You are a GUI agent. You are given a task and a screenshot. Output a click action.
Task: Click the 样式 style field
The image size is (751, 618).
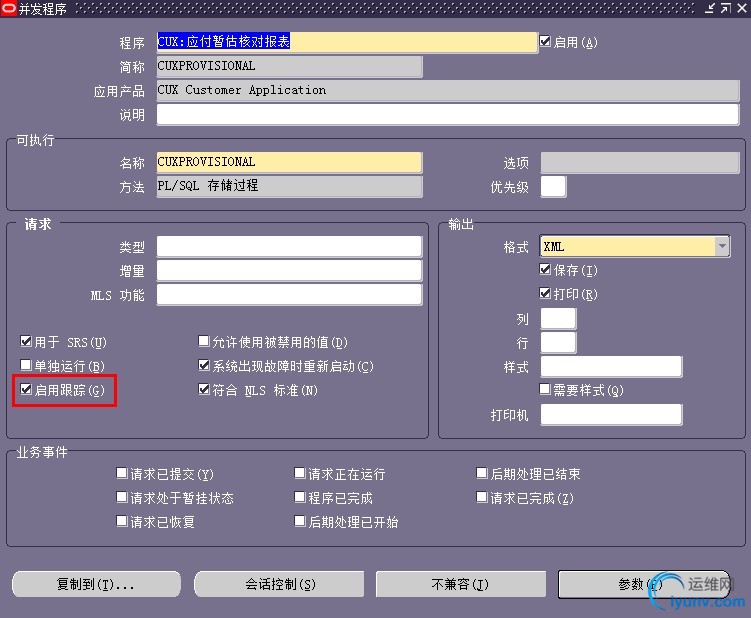[x=611, y=366]
